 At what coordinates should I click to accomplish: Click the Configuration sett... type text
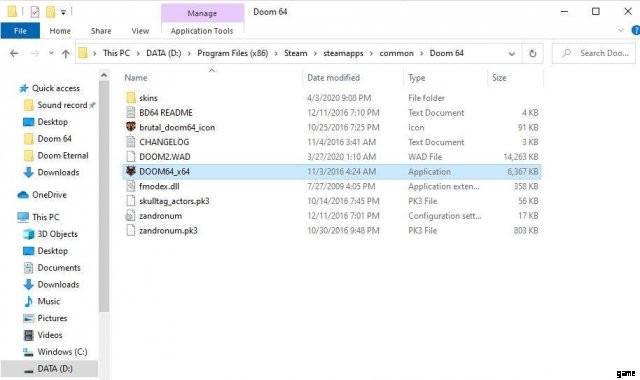click(444, 216)
